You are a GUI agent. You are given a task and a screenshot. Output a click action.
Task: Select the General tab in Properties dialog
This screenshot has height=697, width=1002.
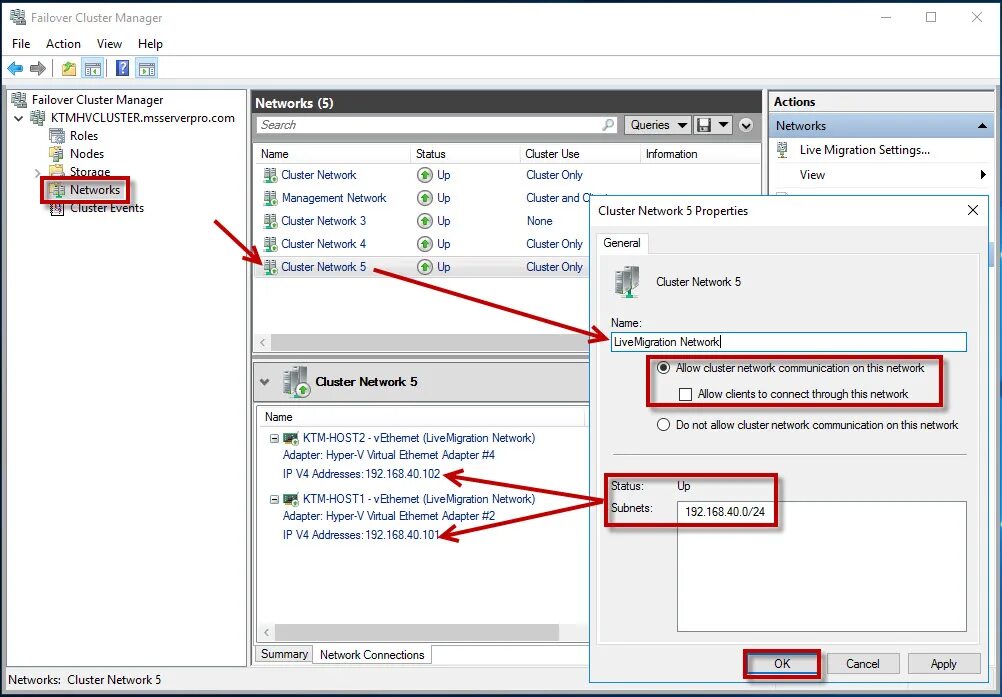tap(622, 243)
